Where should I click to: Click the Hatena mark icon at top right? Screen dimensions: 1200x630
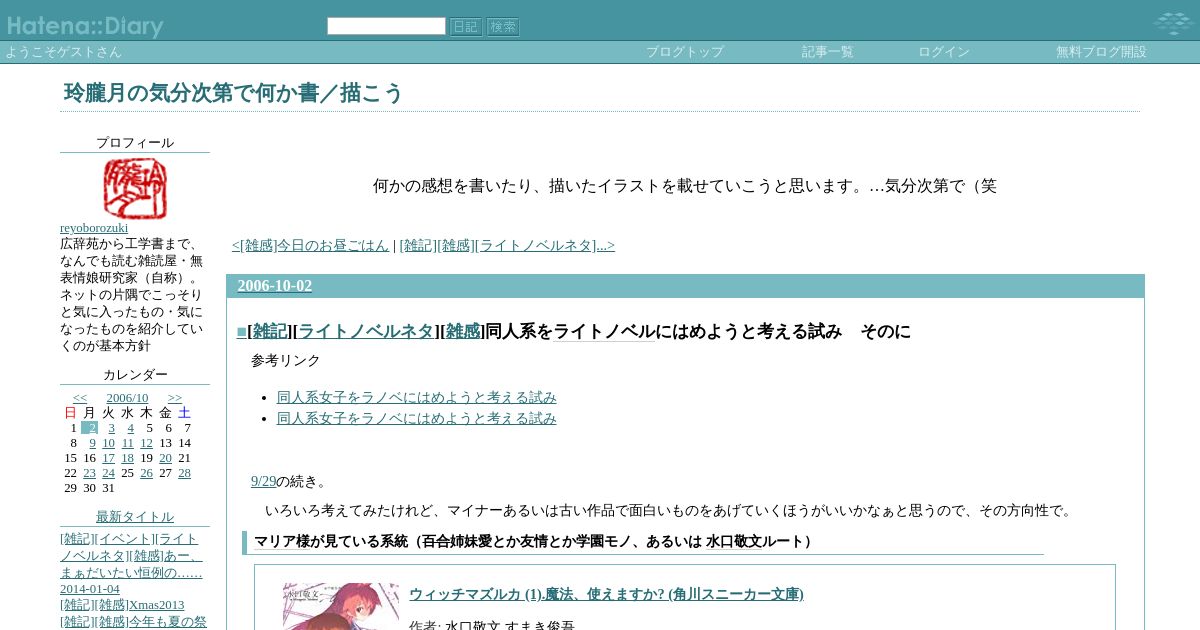(x=1172, y=23)
